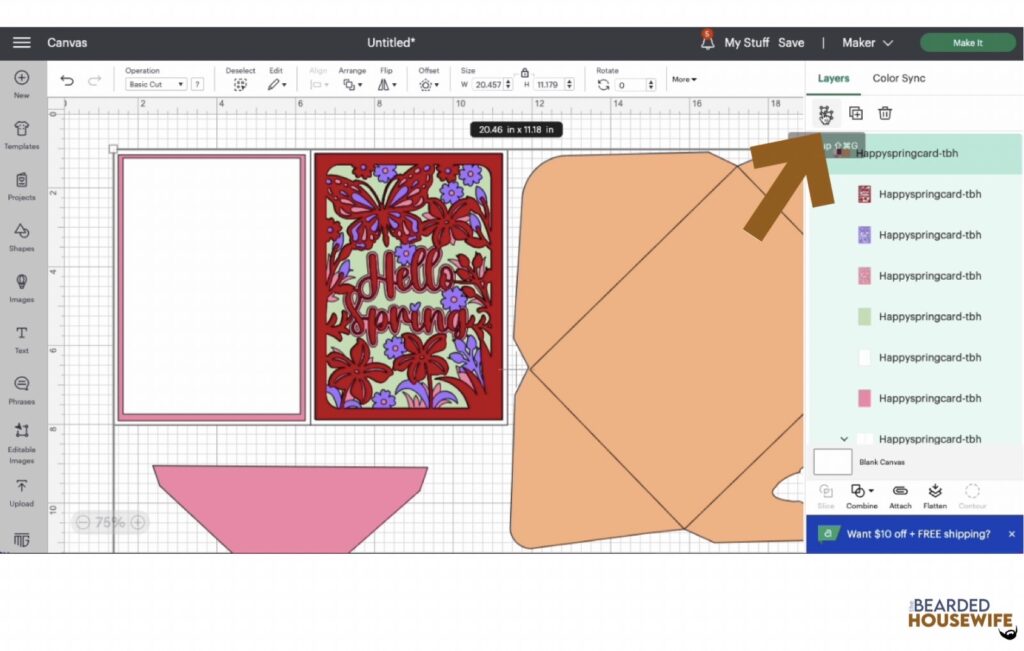
Task: Save the project
Action: (791, 42)
